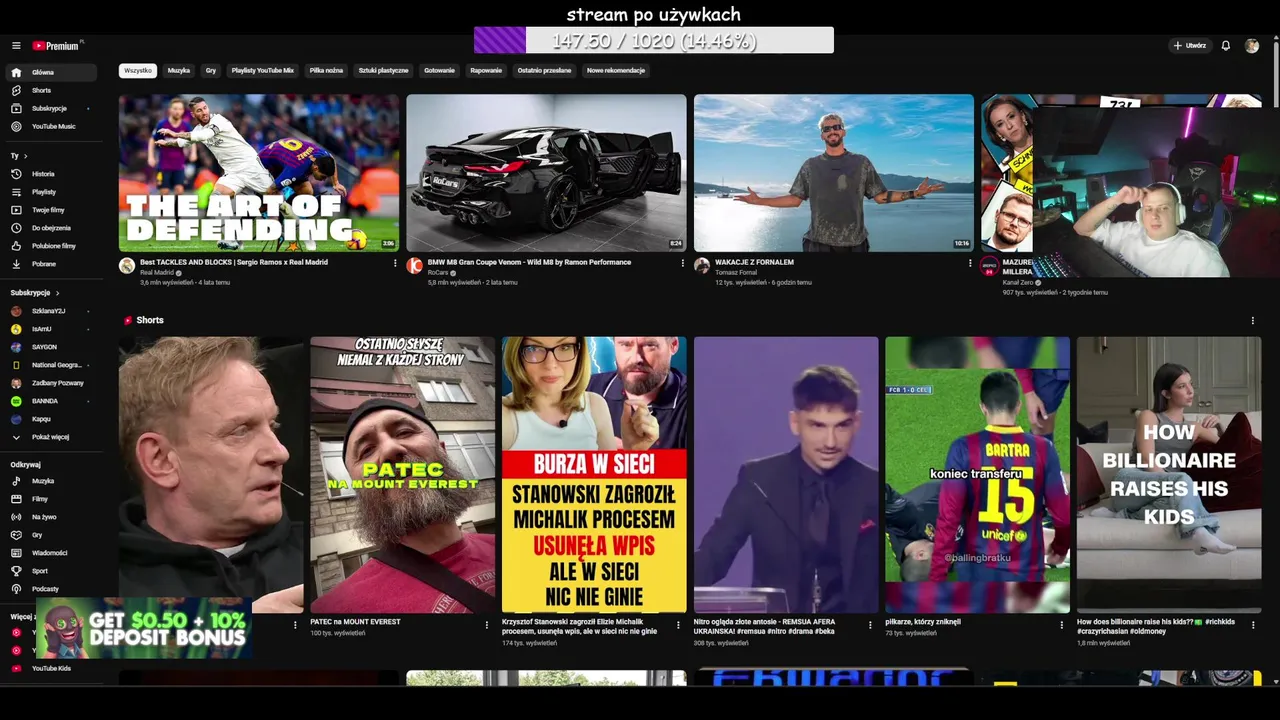Select the Nowe rekomendacje chip
This screenshot has width=1280, height=720.
point(616,71)
